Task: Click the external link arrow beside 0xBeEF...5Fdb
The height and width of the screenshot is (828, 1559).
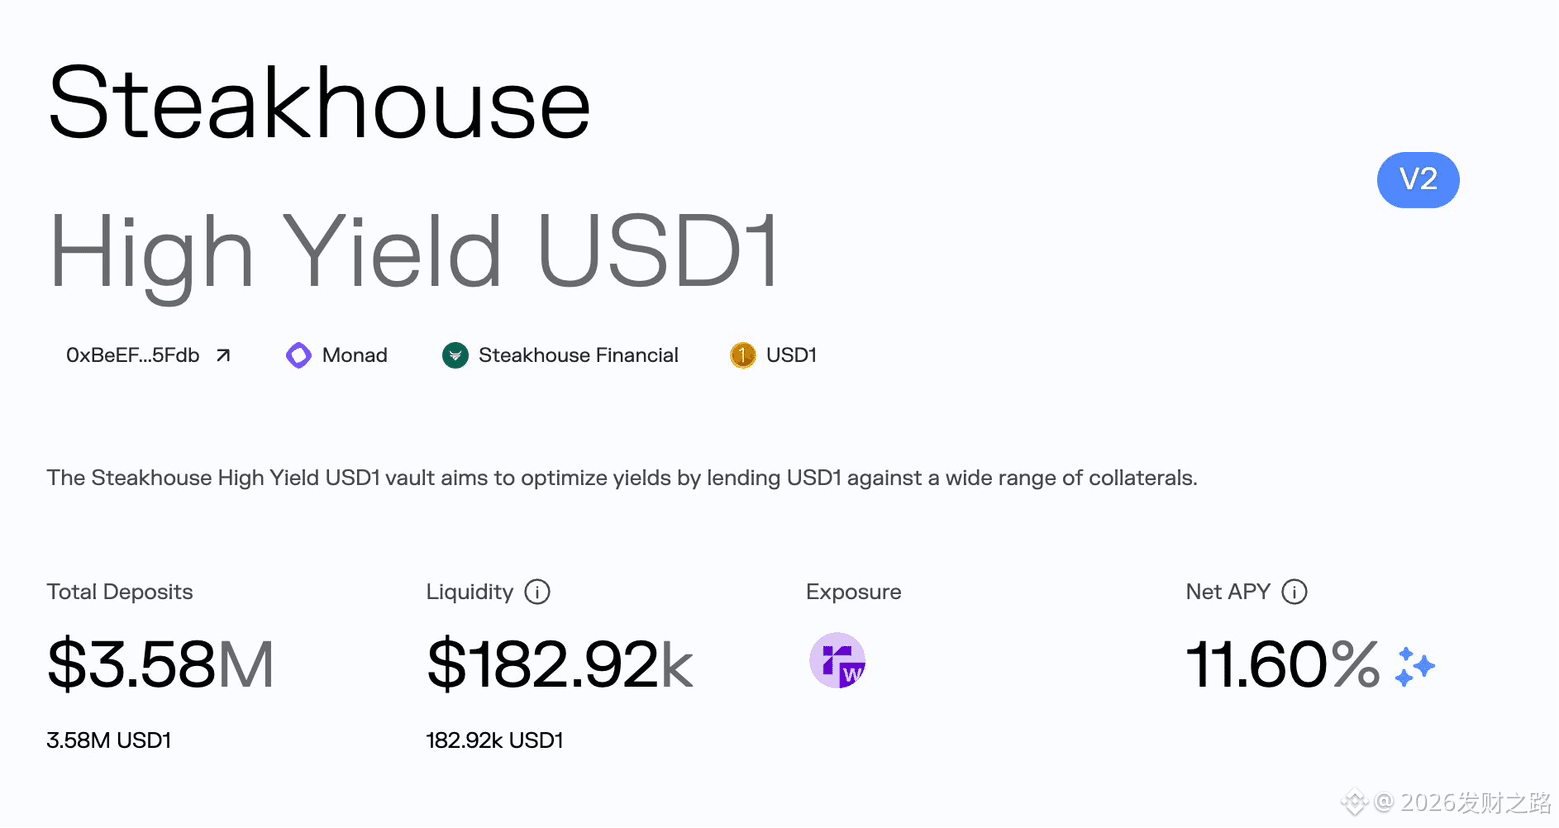Action: point(223,355)
